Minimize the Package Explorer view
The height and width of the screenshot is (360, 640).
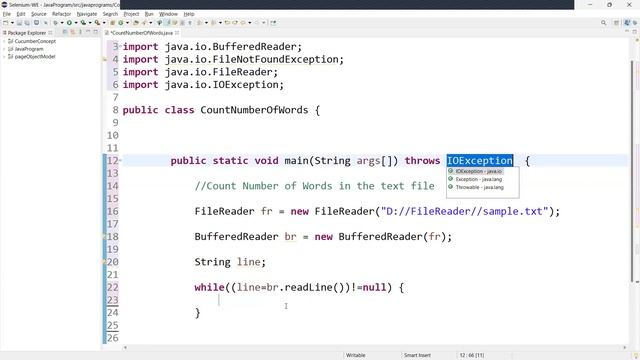(x=88, y=32)
